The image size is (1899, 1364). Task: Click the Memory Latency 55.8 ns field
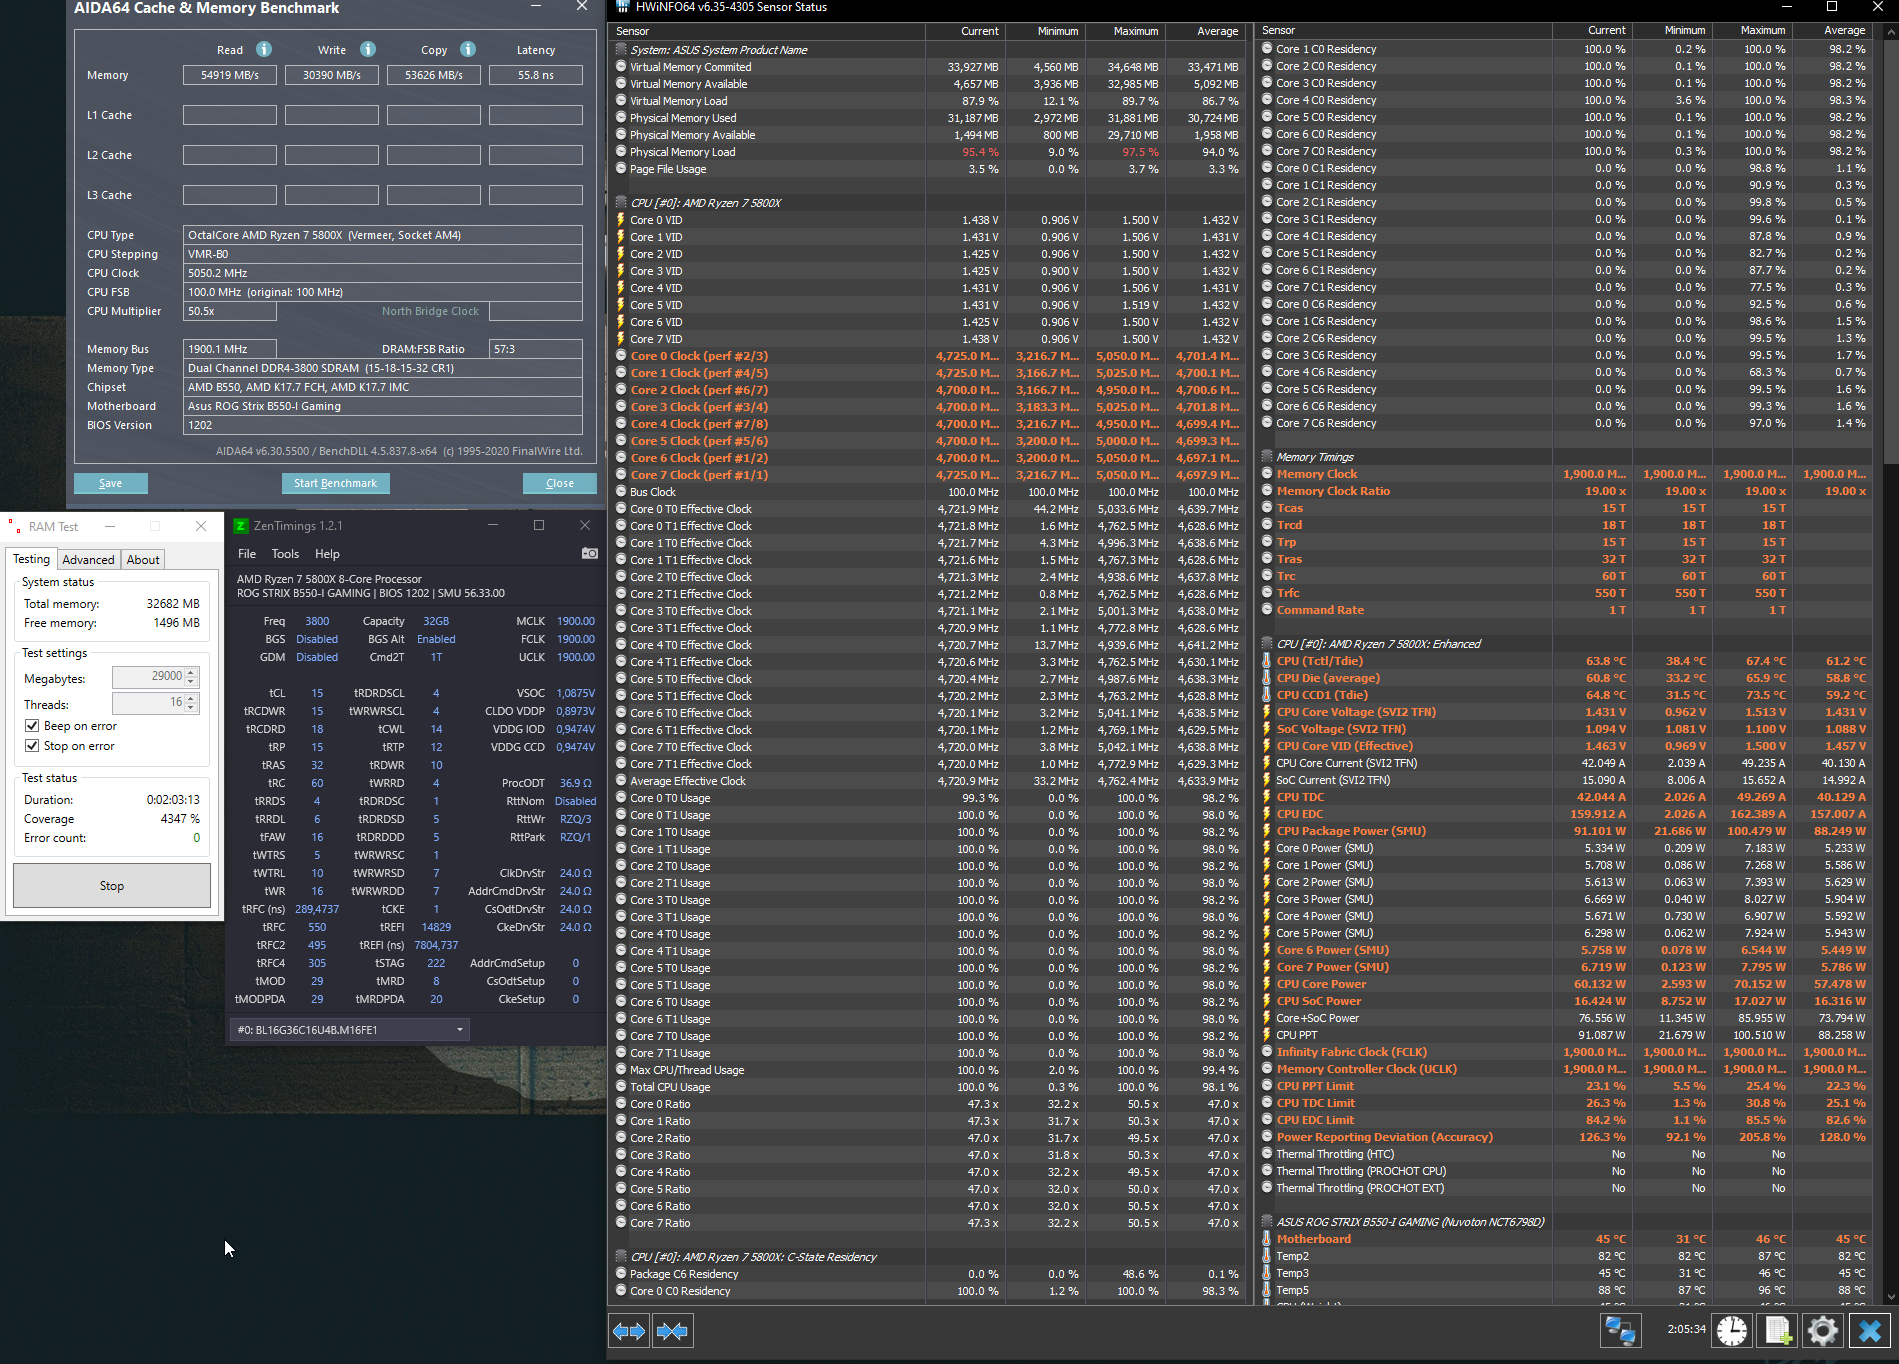[536, 75]
